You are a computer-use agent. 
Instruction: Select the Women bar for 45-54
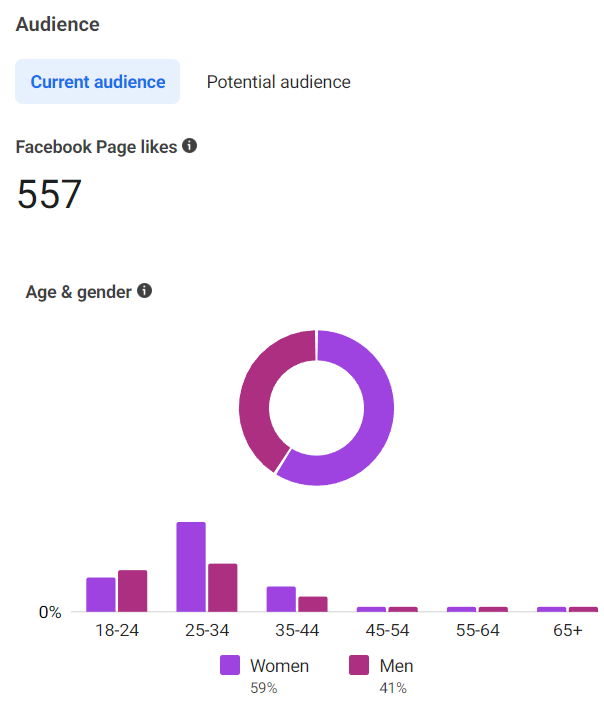click(x=371, y=609)
